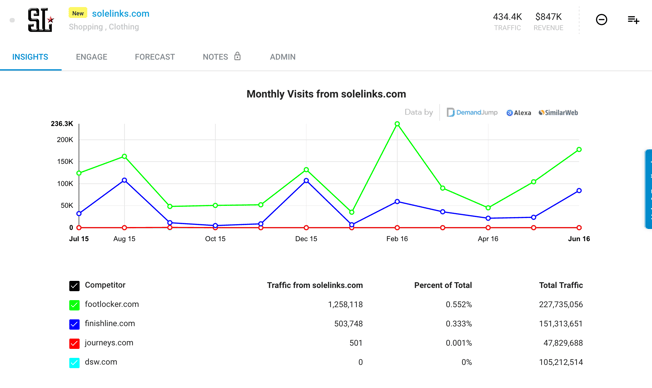Open the solelinks.com link
Viewport: 652px width, 388px height.
click(121, 14)
